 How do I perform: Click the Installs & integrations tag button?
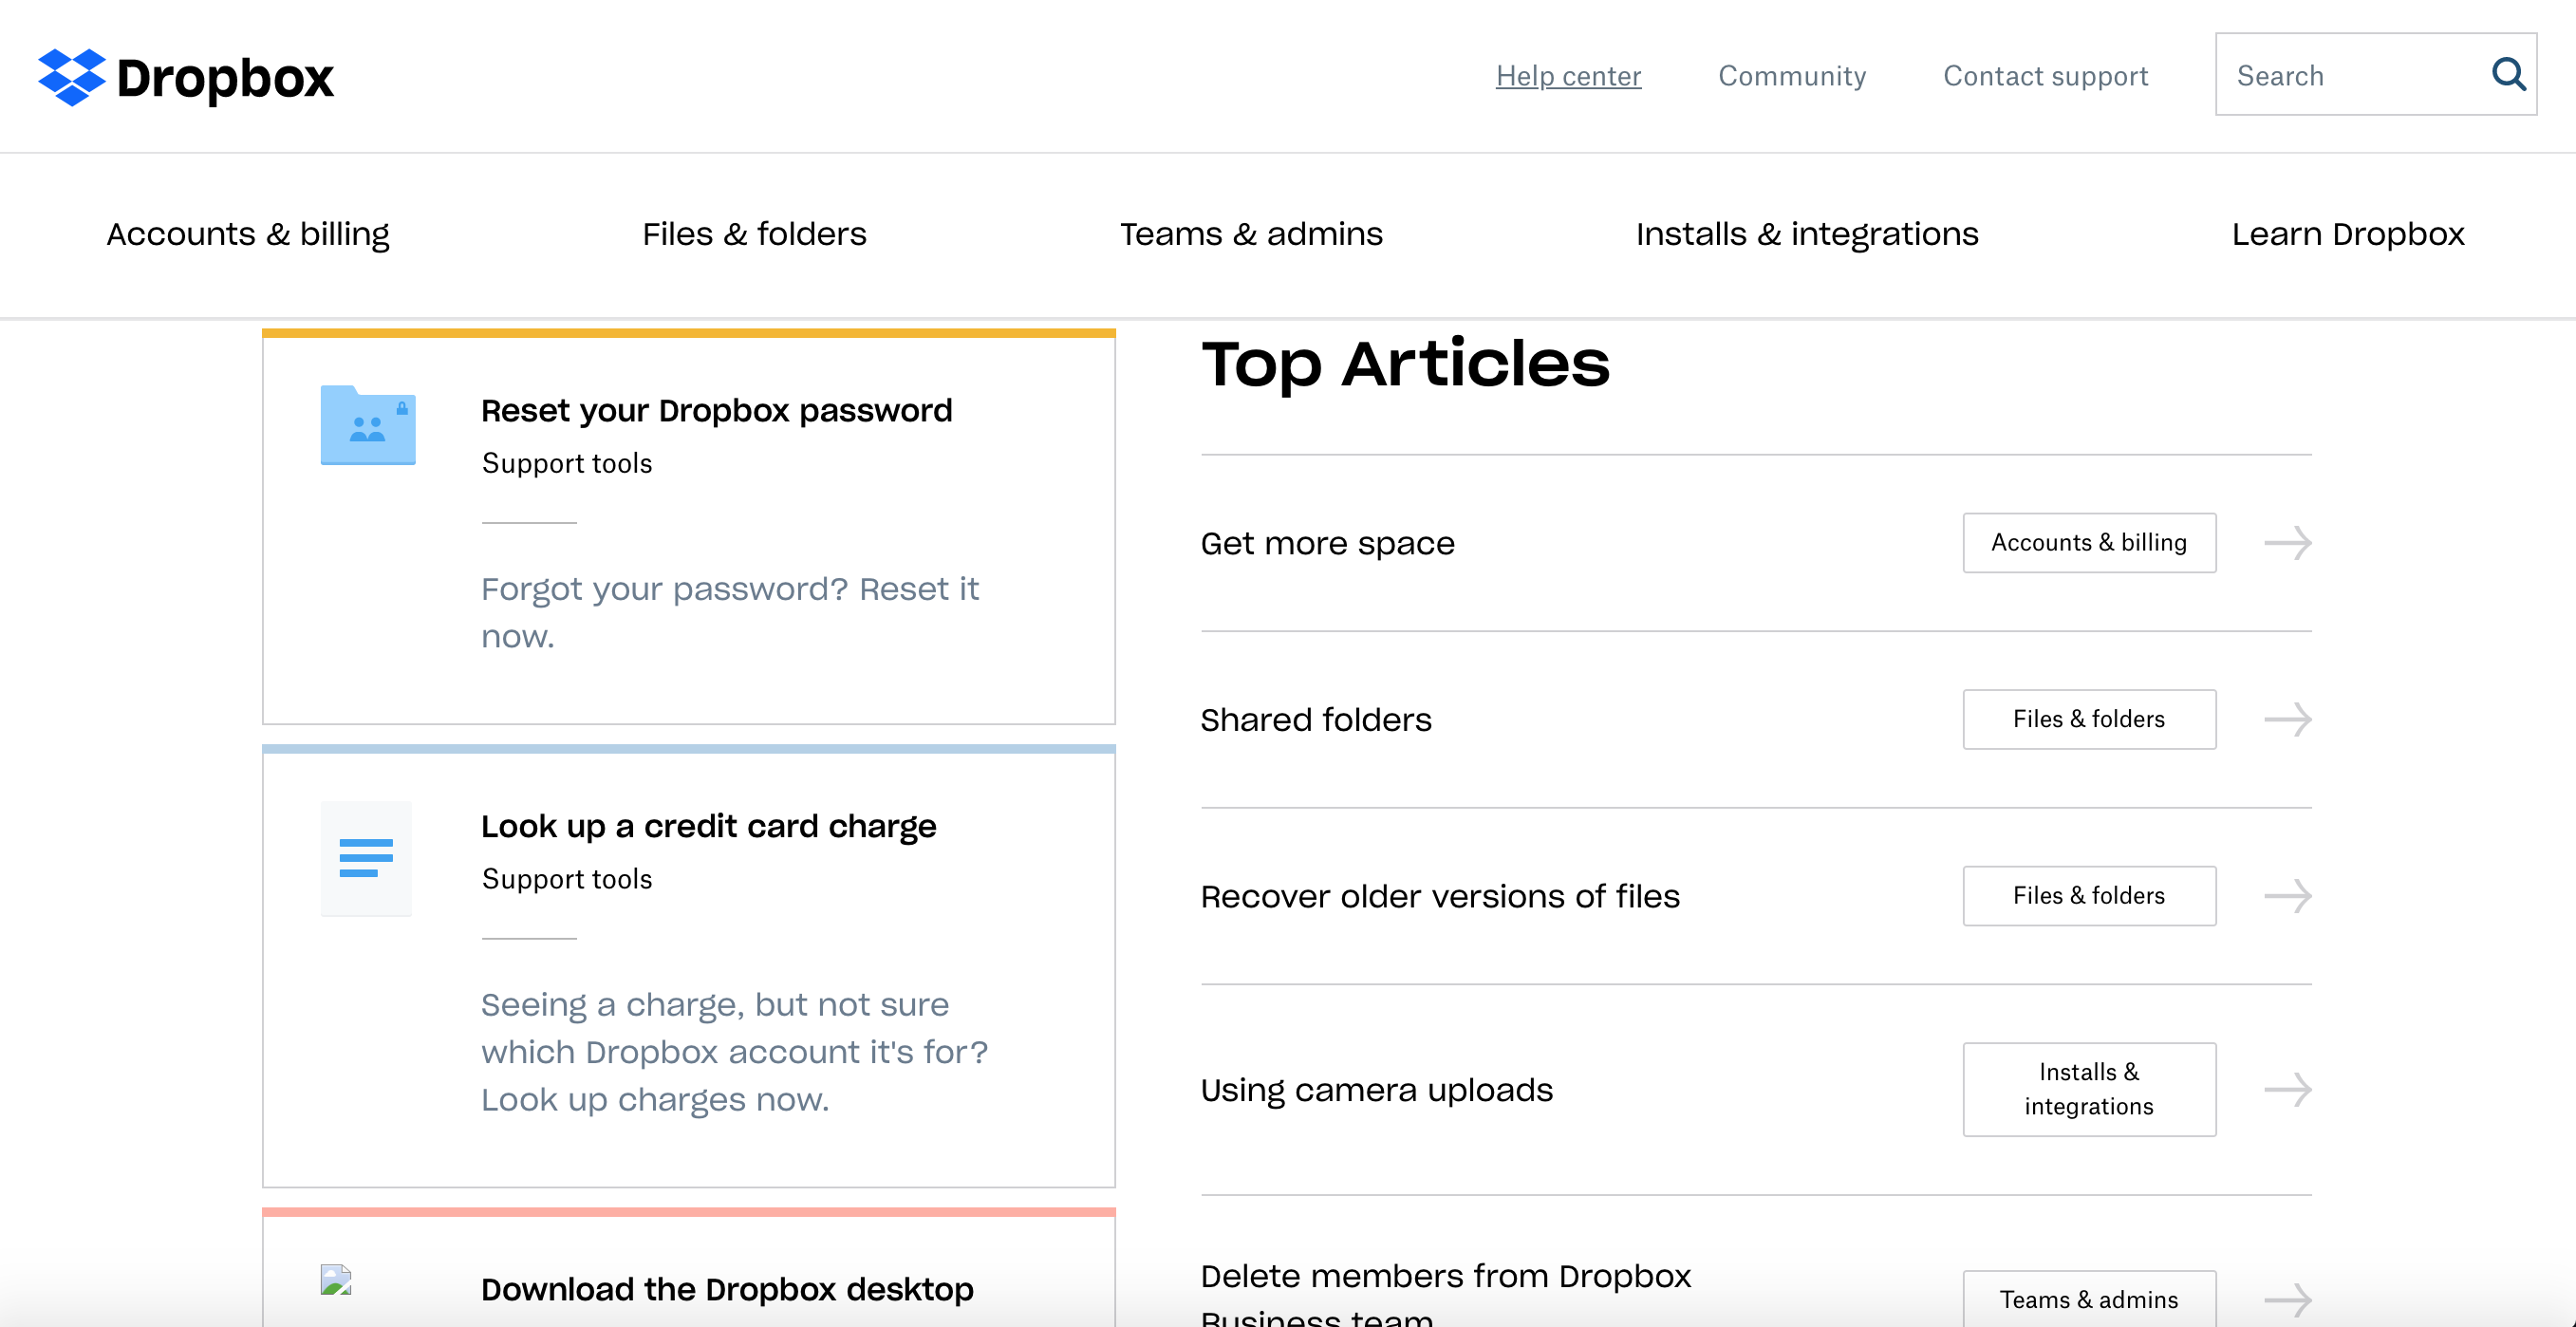pos(2089,1089)
